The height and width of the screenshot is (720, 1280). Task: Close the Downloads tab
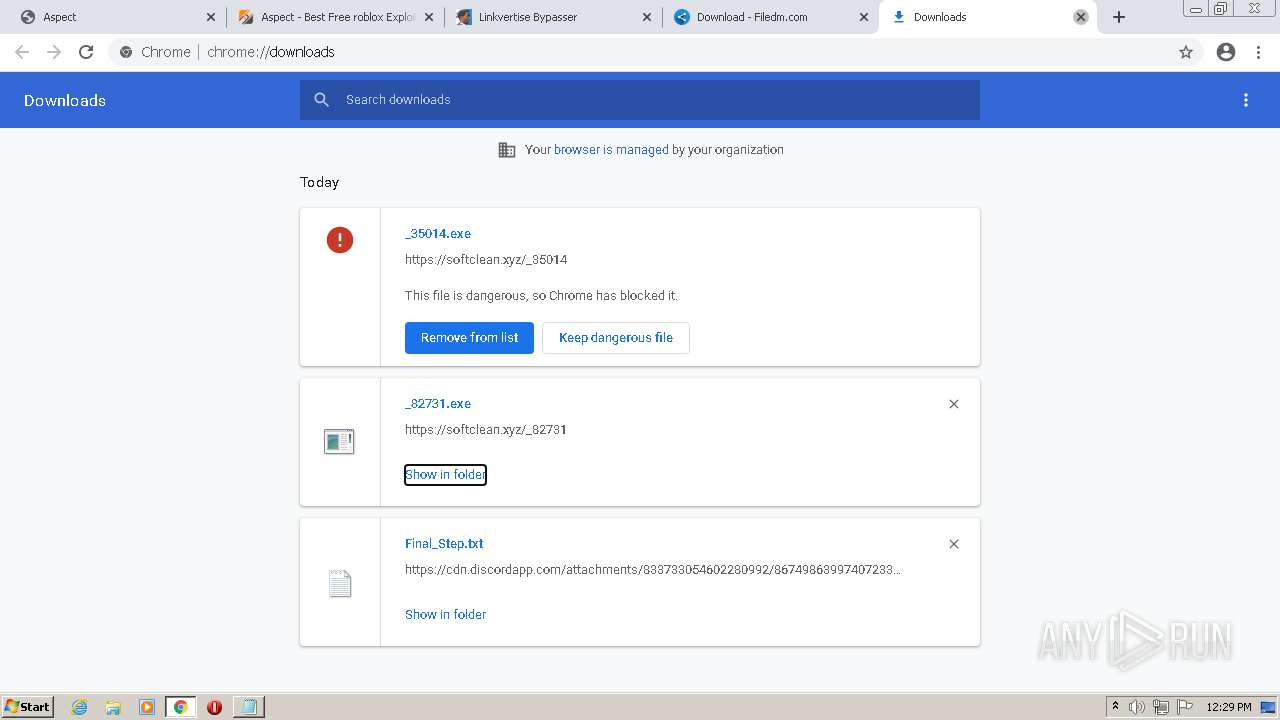1081,17
